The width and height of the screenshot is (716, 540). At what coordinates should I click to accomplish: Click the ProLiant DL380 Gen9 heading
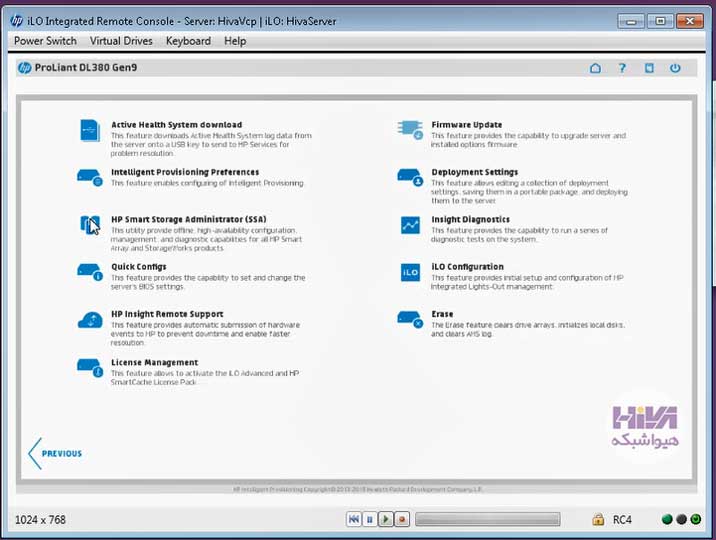point(86,68)
